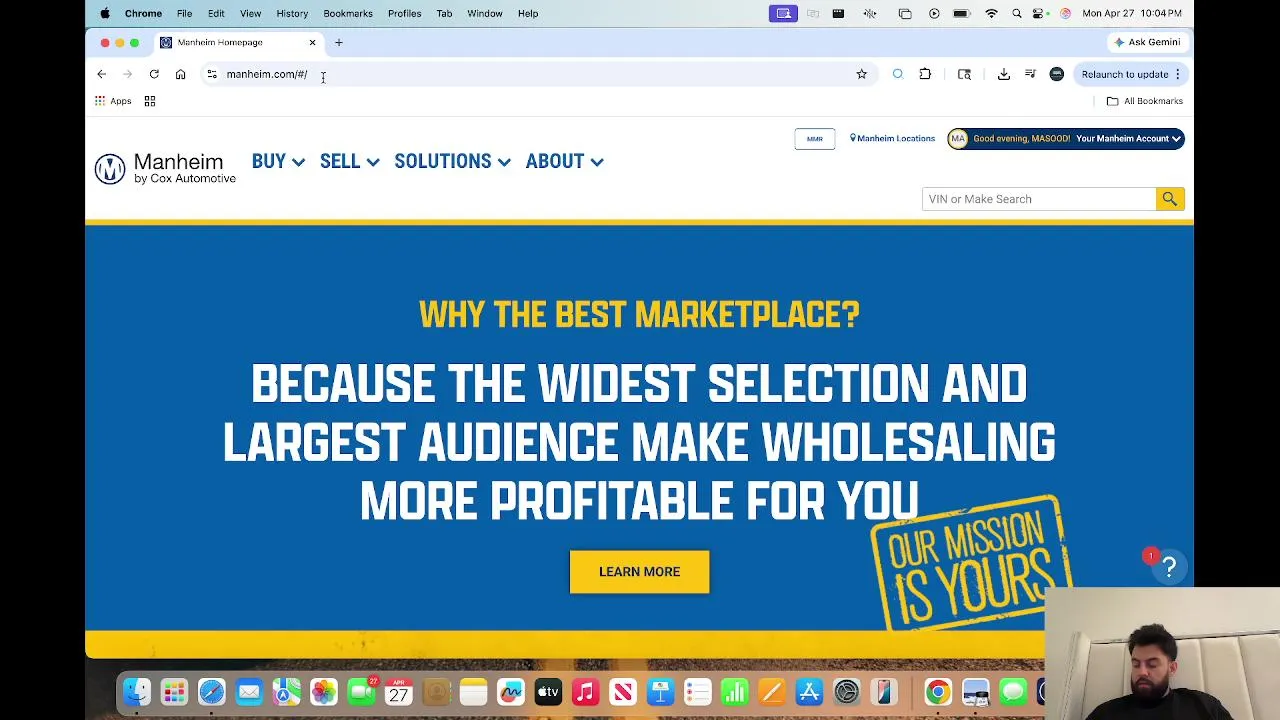This screenshot has height=720, width=1280.
Task: Expand the ABOUT dropdown menu
Action: [564, 162]
